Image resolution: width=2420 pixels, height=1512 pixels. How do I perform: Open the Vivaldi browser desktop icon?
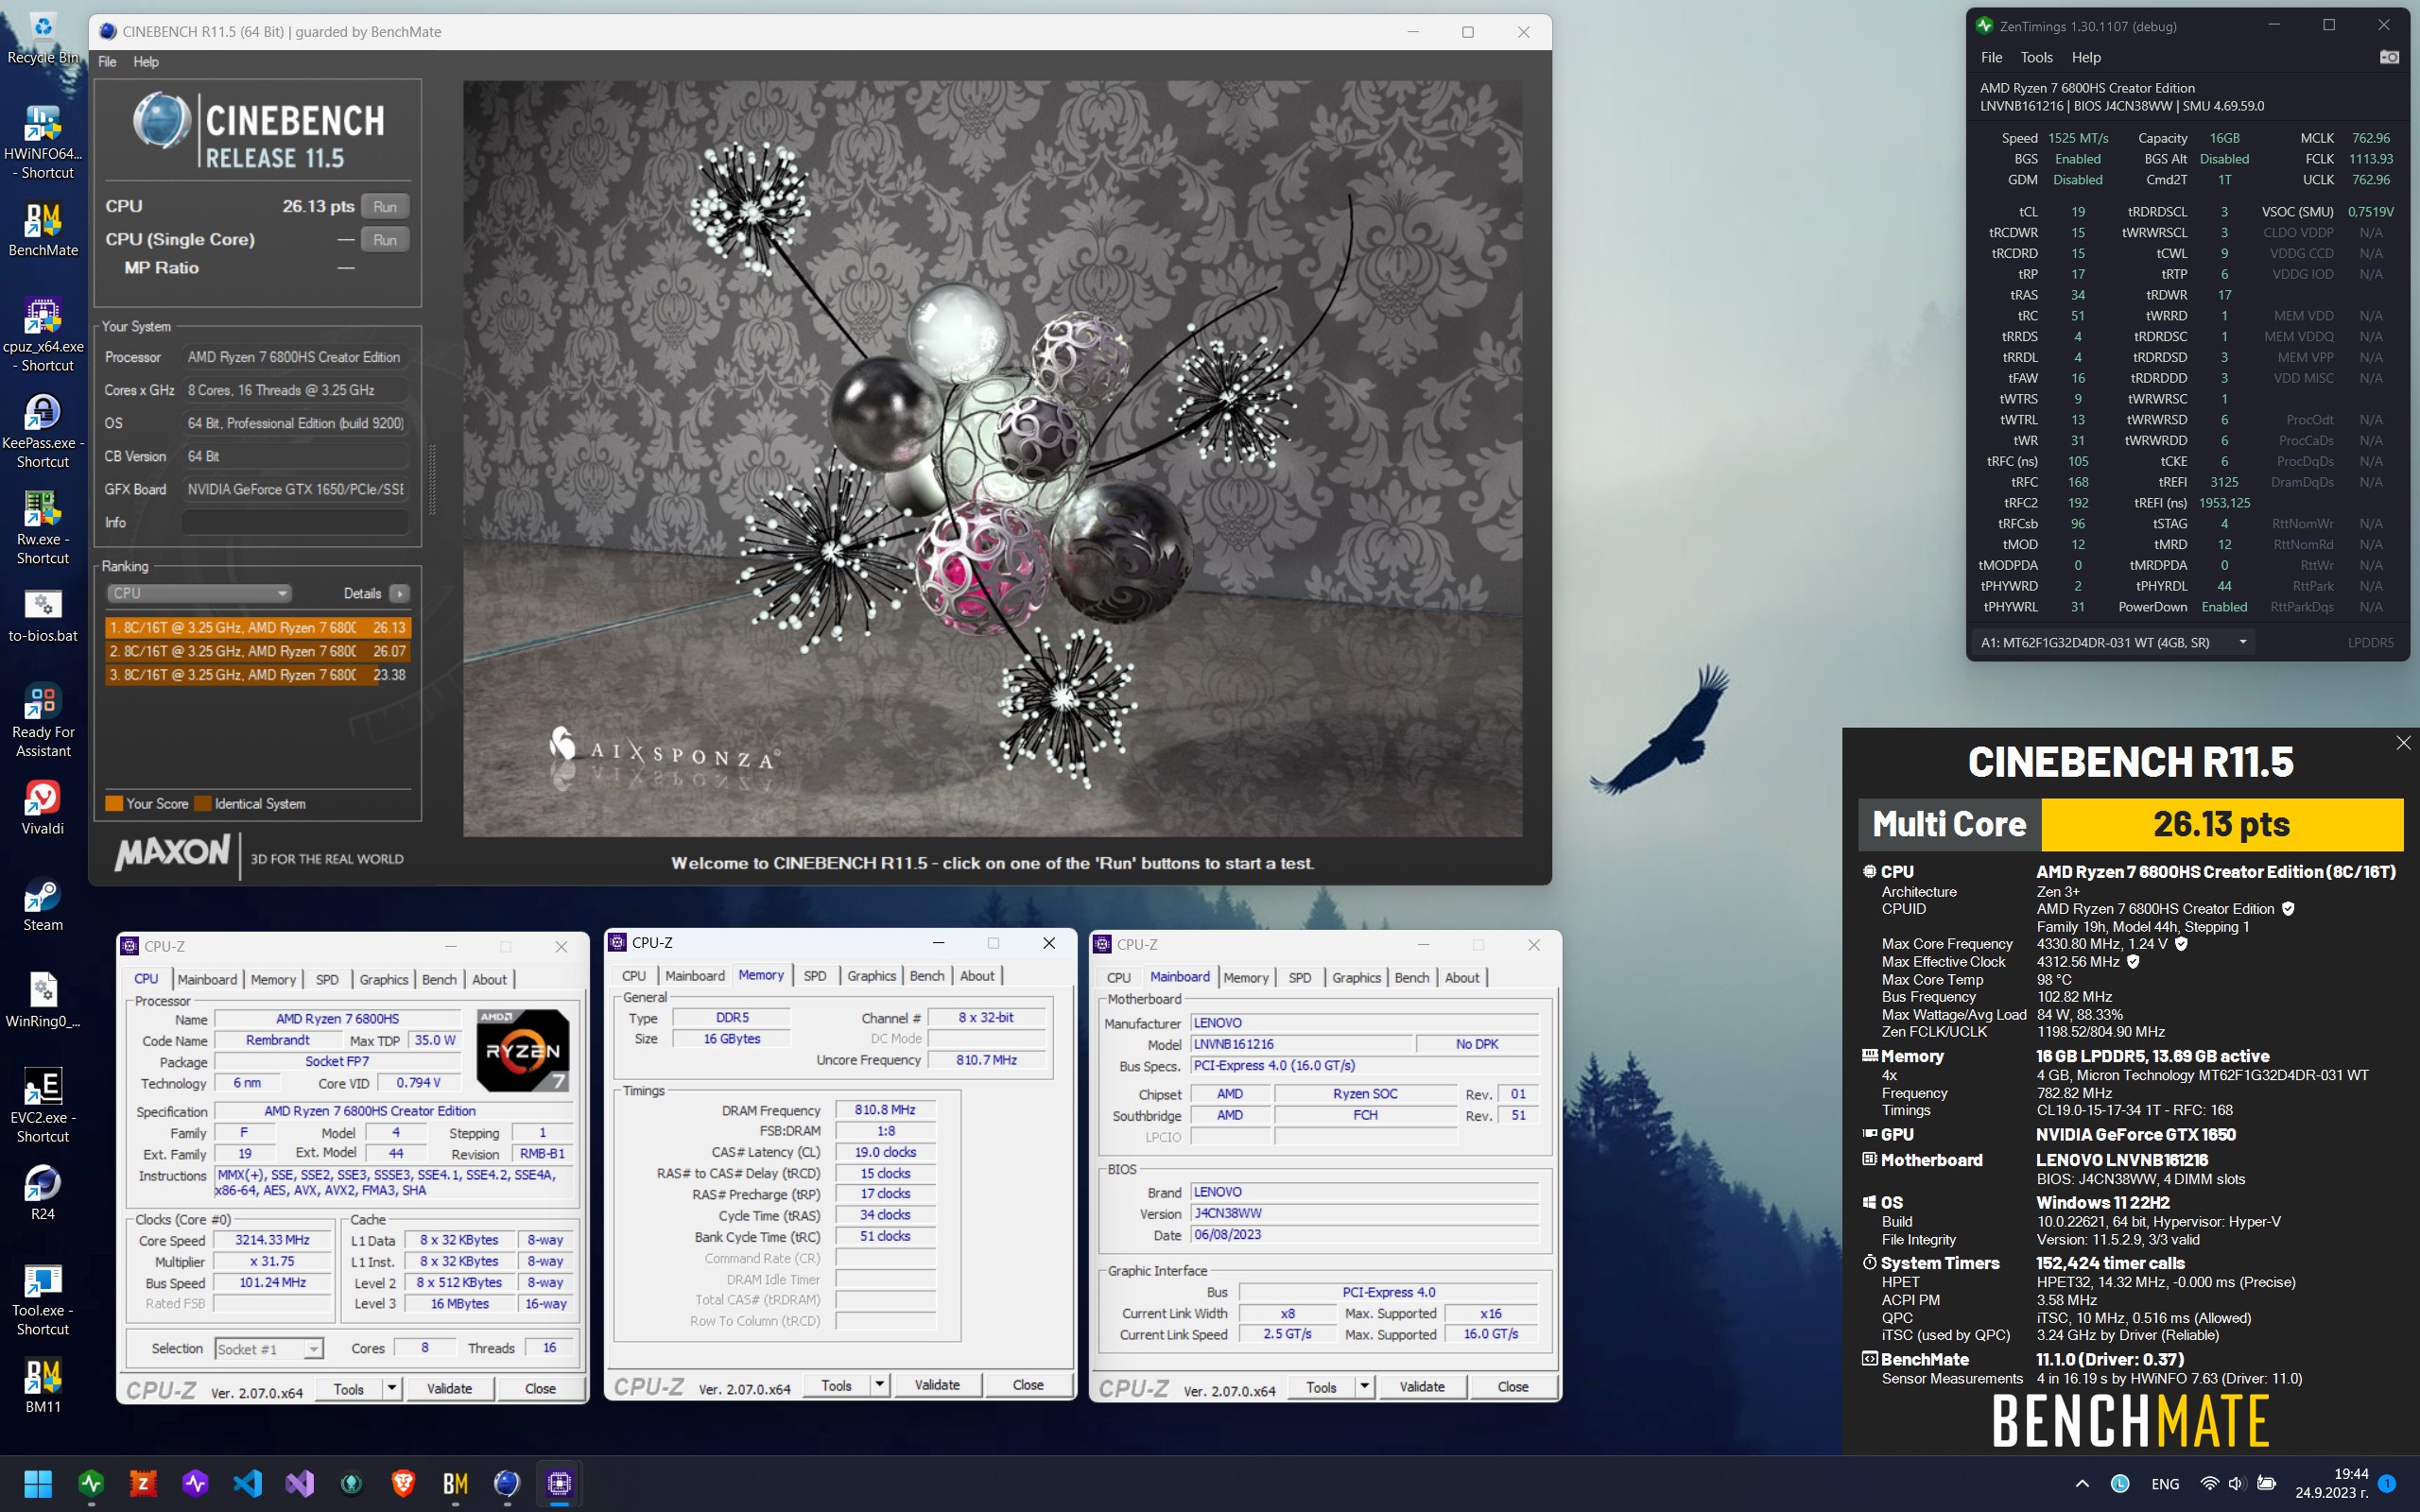click(42, 807)
